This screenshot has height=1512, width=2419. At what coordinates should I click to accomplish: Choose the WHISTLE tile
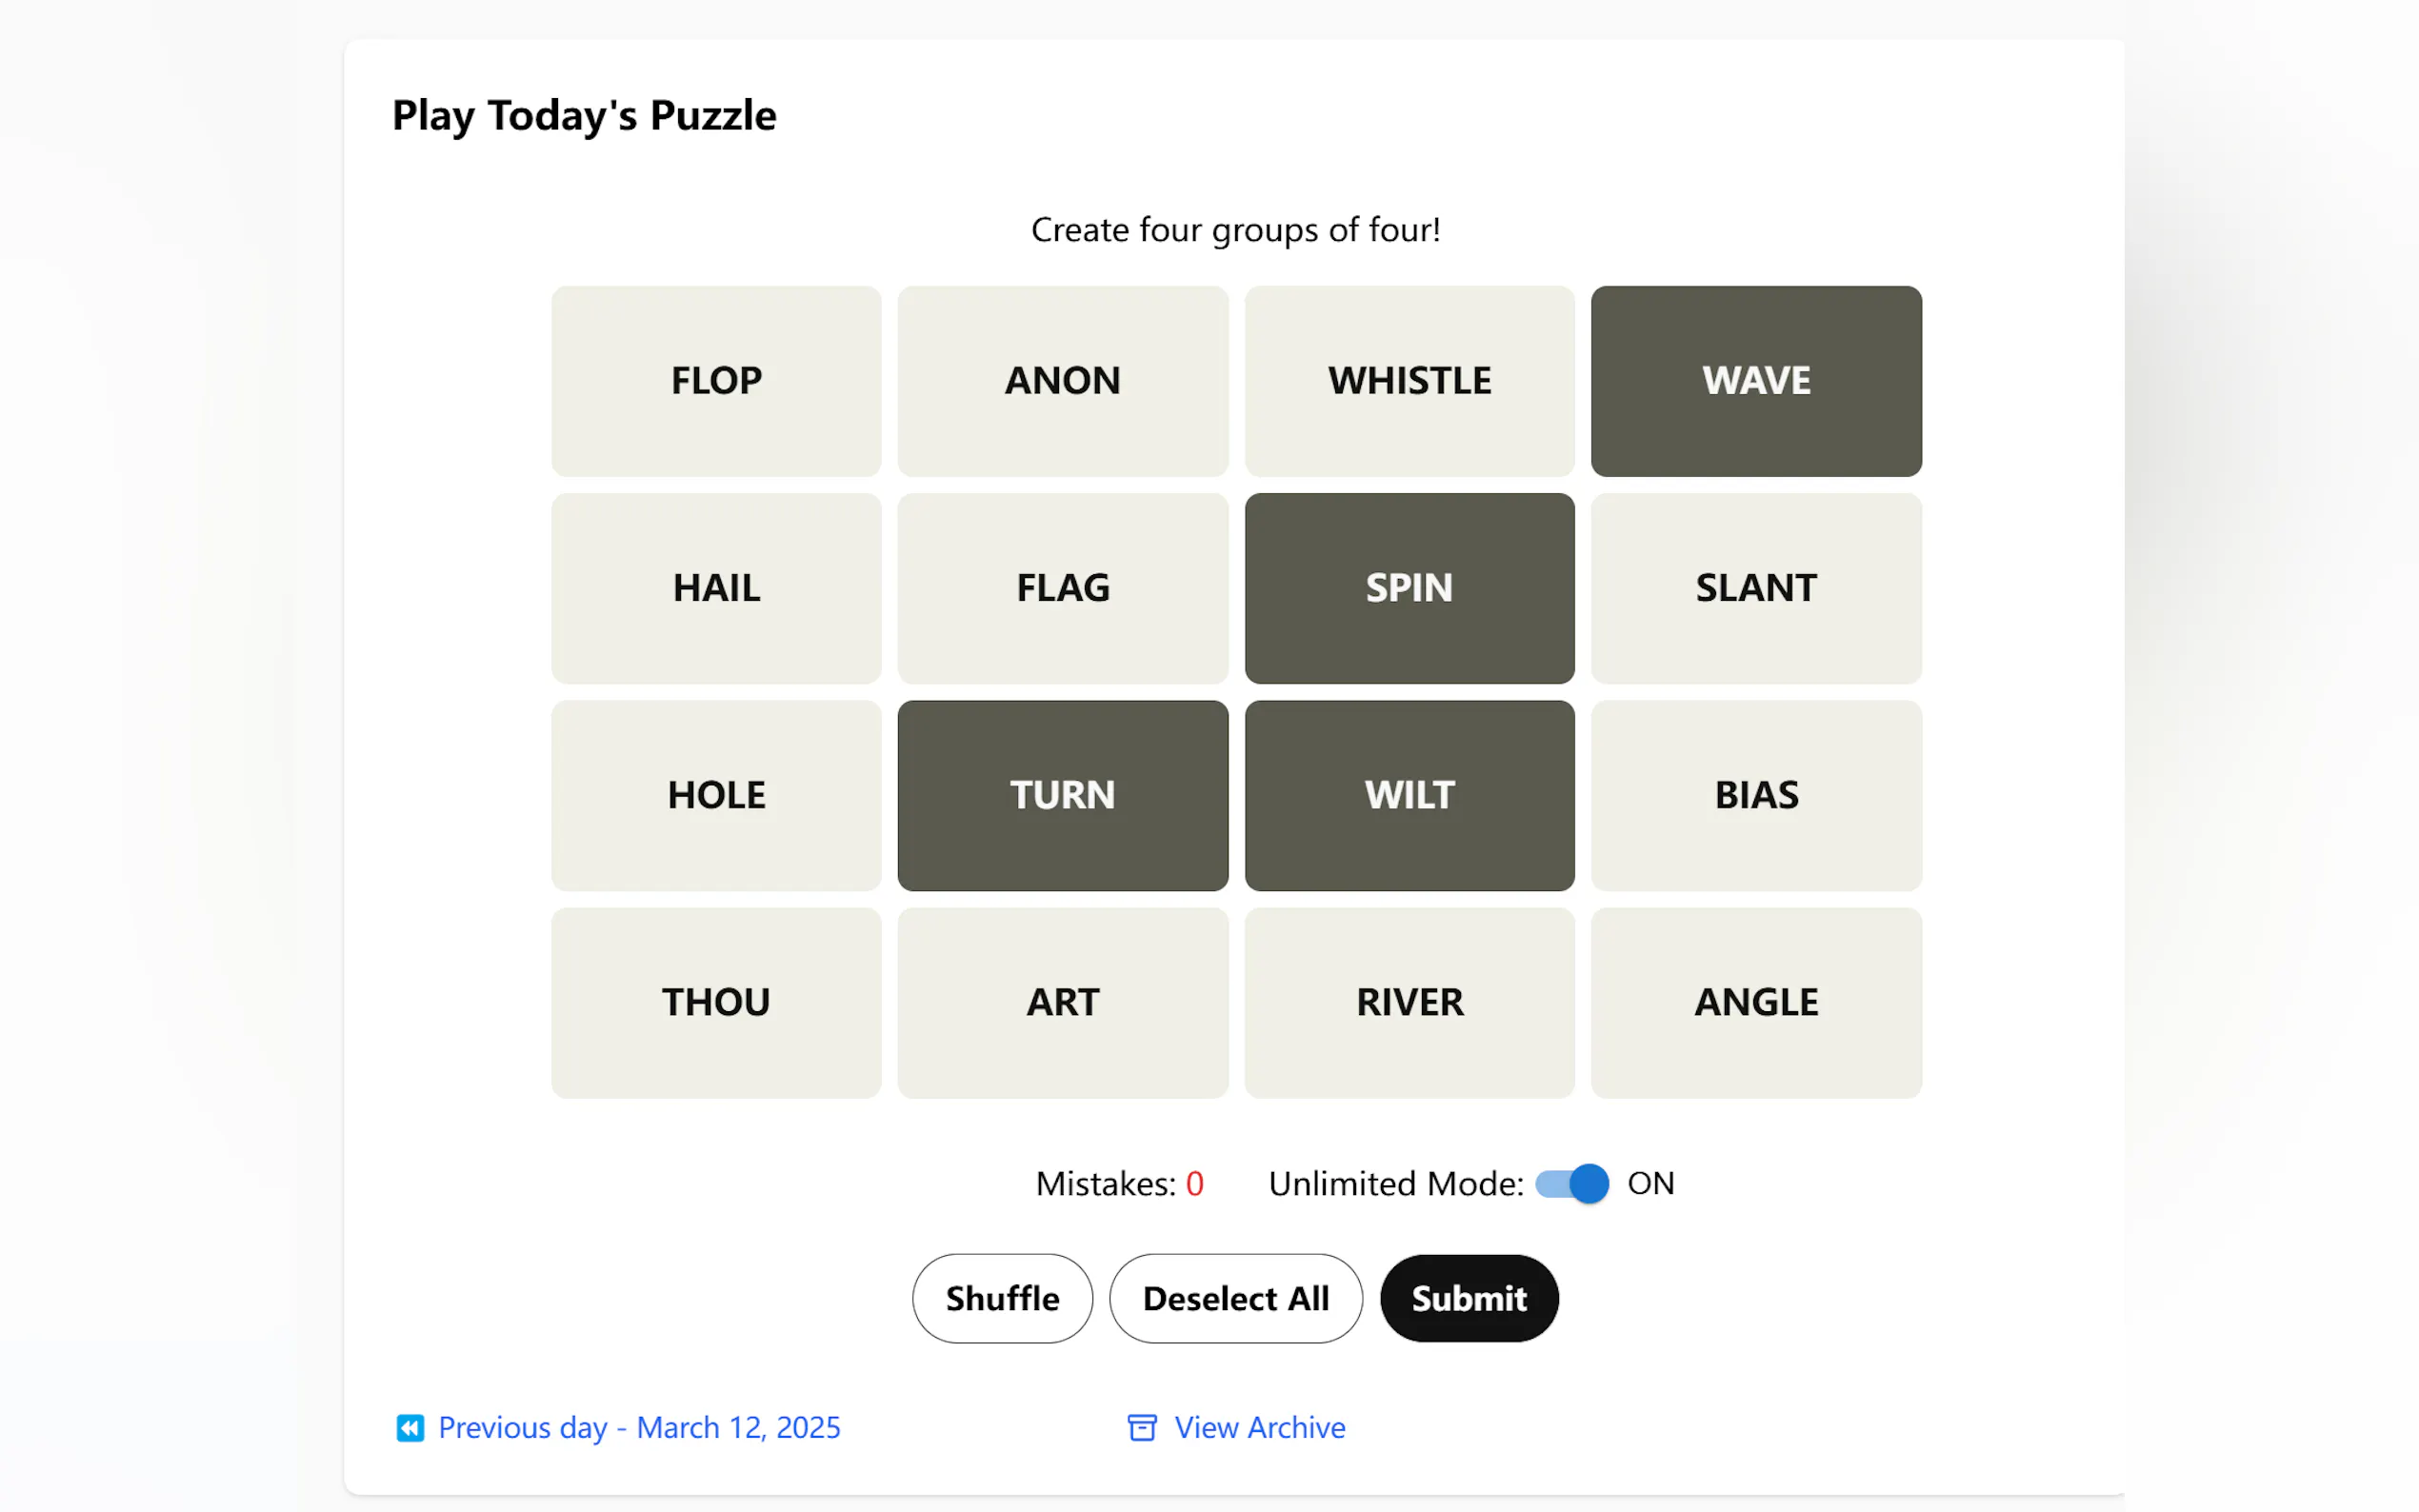click(x=1409, y=381)
